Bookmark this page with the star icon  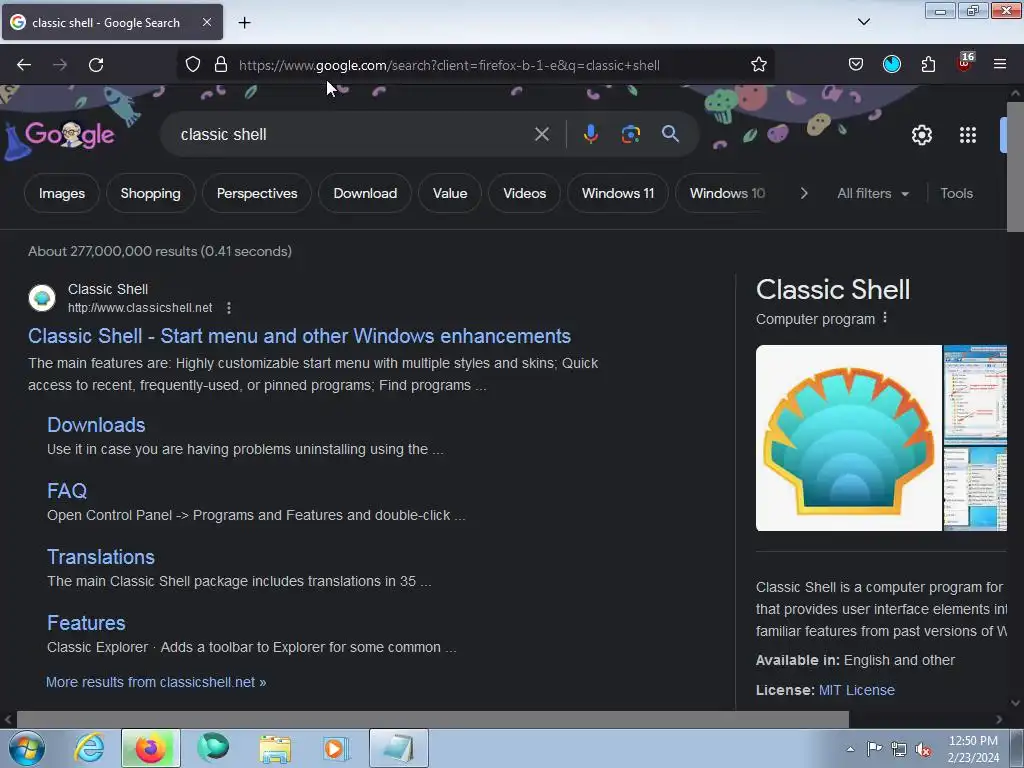758,65
